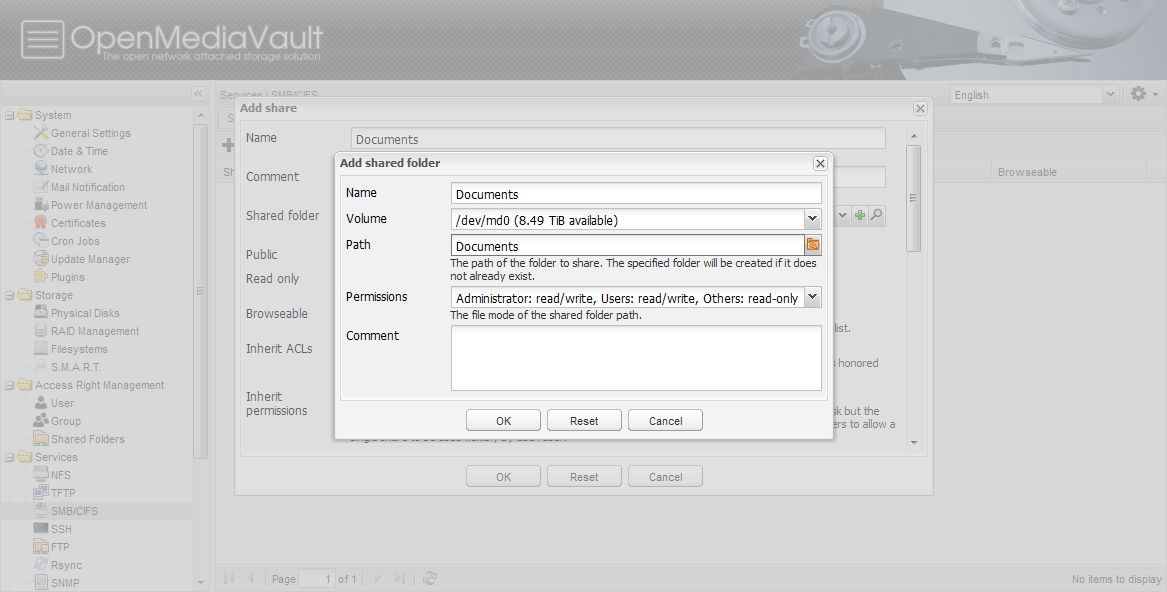Viewport: 1167px width, 592px height.
Task: Click the page number field
Action: pyautogui.click(x=316, y=579)
